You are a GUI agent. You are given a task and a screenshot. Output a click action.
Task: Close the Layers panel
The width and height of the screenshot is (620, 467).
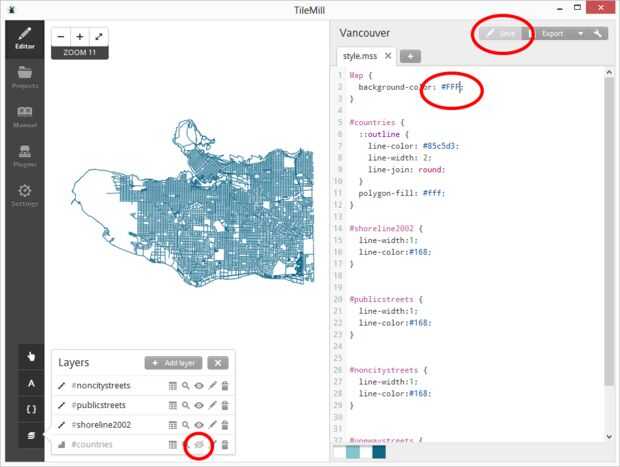(218, 363)
